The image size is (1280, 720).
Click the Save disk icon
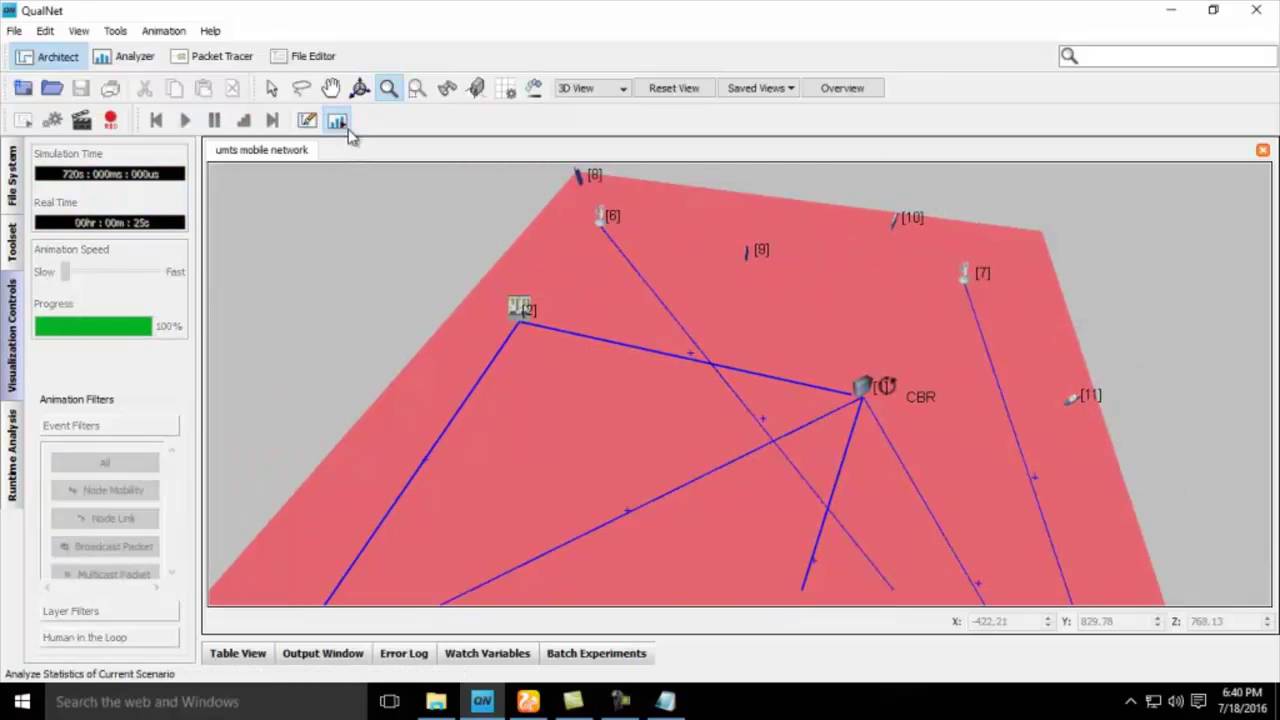click(81, 88)
